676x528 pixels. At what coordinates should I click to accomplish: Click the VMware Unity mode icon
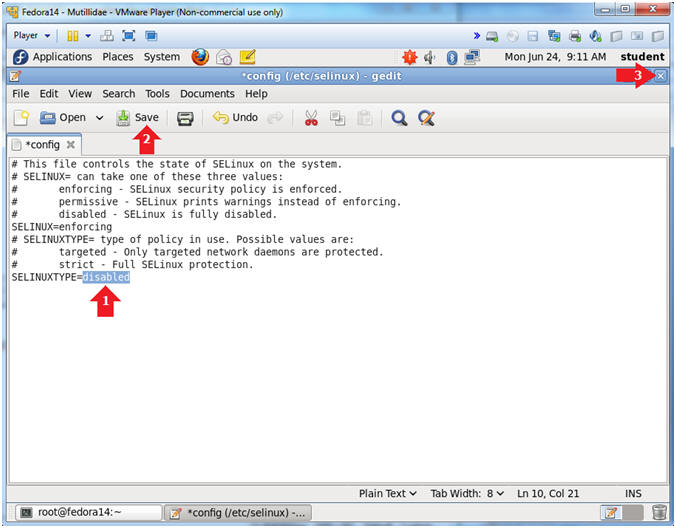point(151,36)
